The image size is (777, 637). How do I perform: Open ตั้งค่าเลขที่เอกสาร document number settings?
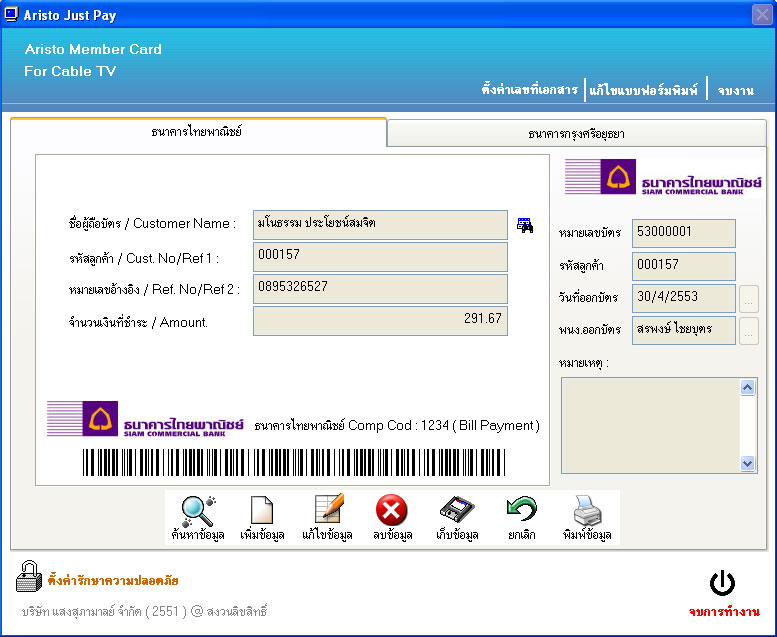[529, 90]
